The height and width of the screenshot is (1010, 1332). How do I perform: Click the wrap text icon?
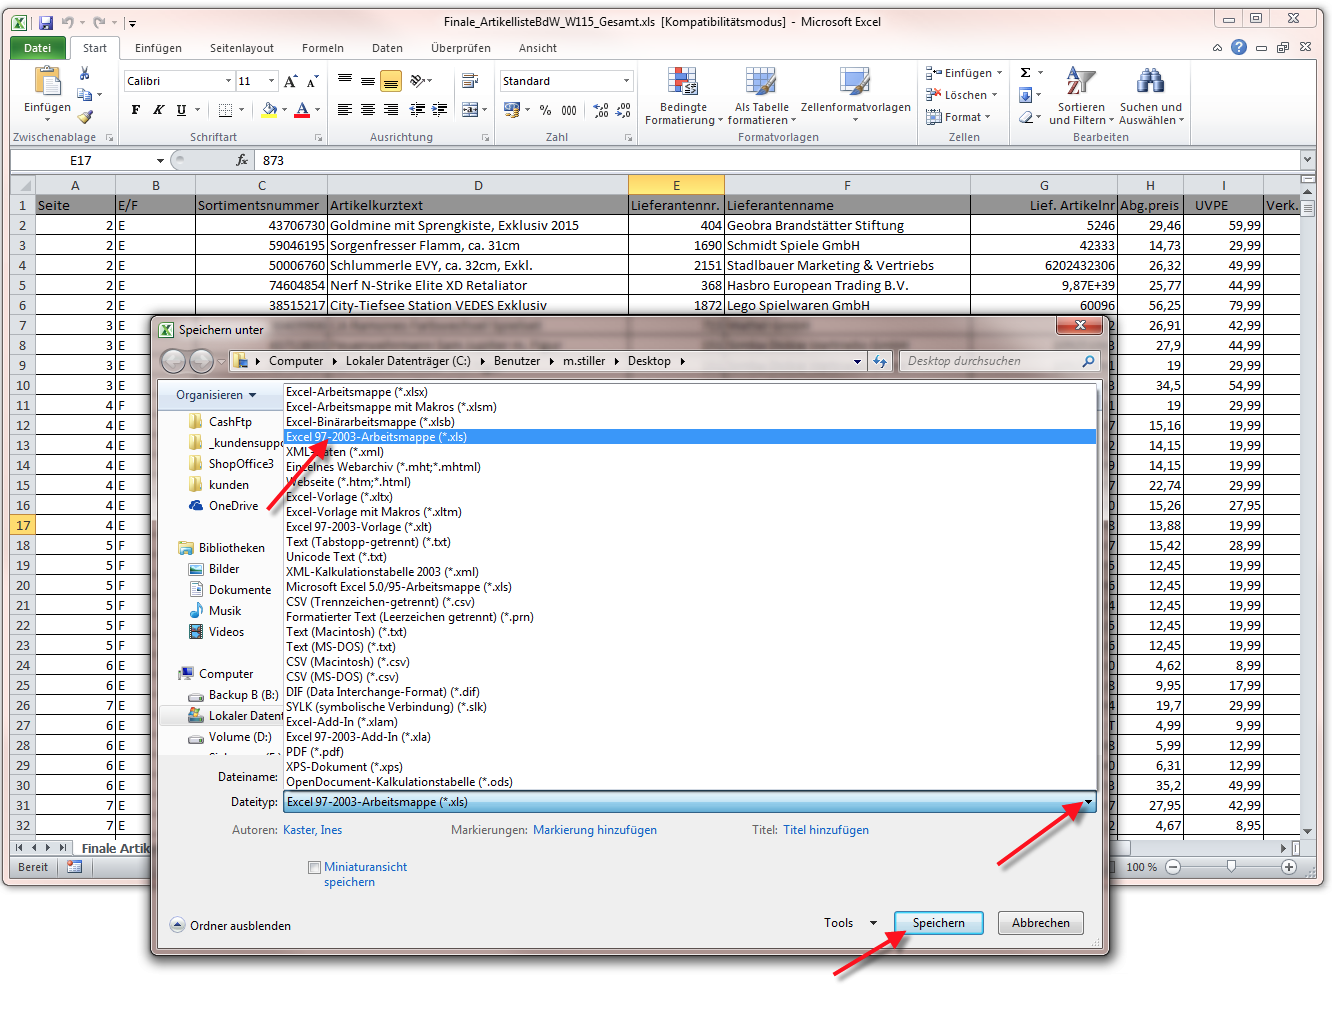coord(470,81)
